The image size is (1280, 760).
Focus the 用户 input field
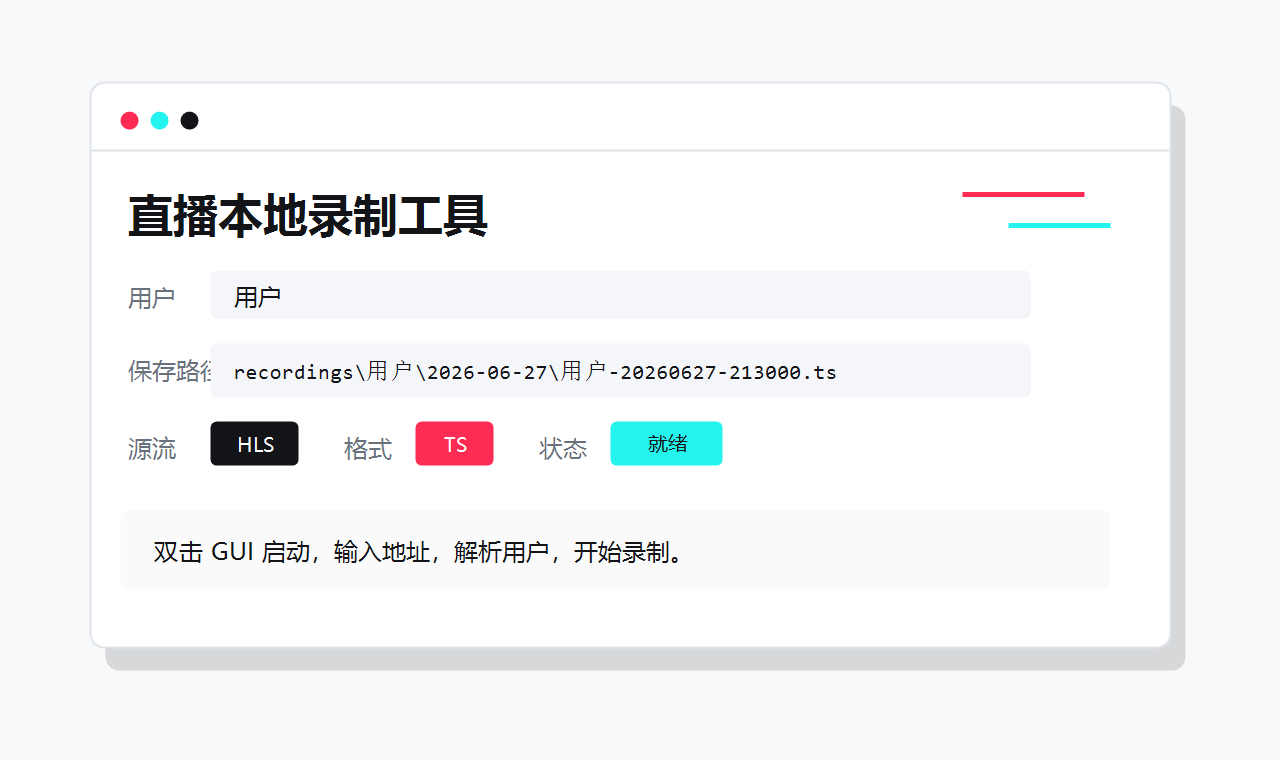tap(620, 295)
